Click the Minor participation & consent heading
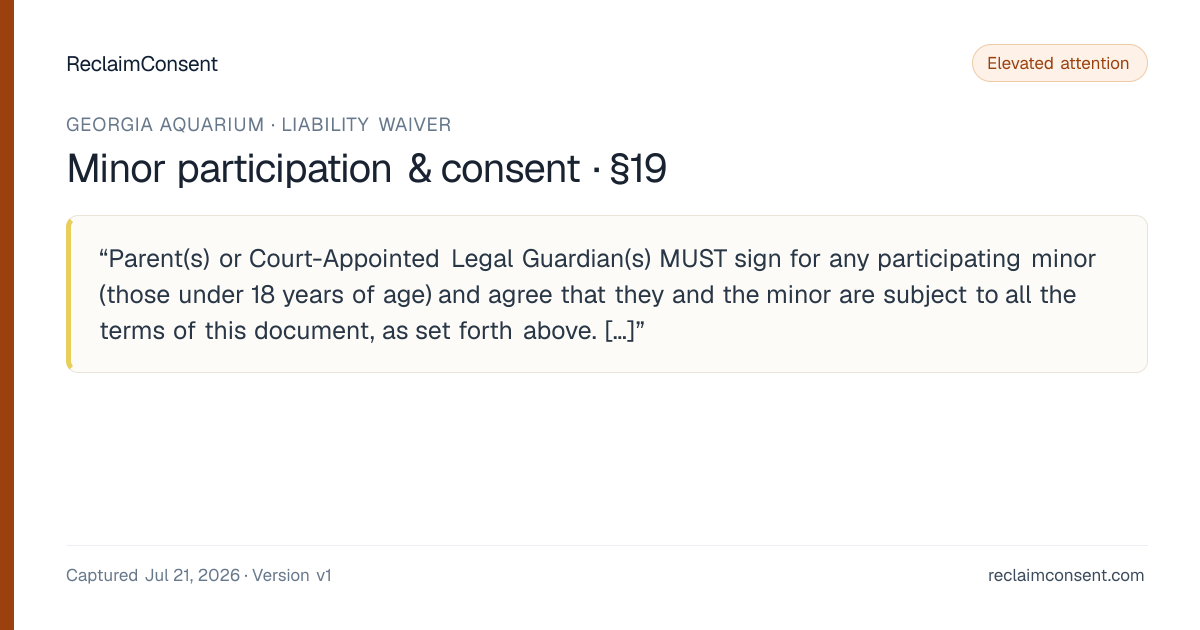 pyautogui.click(x=323, y=169)
